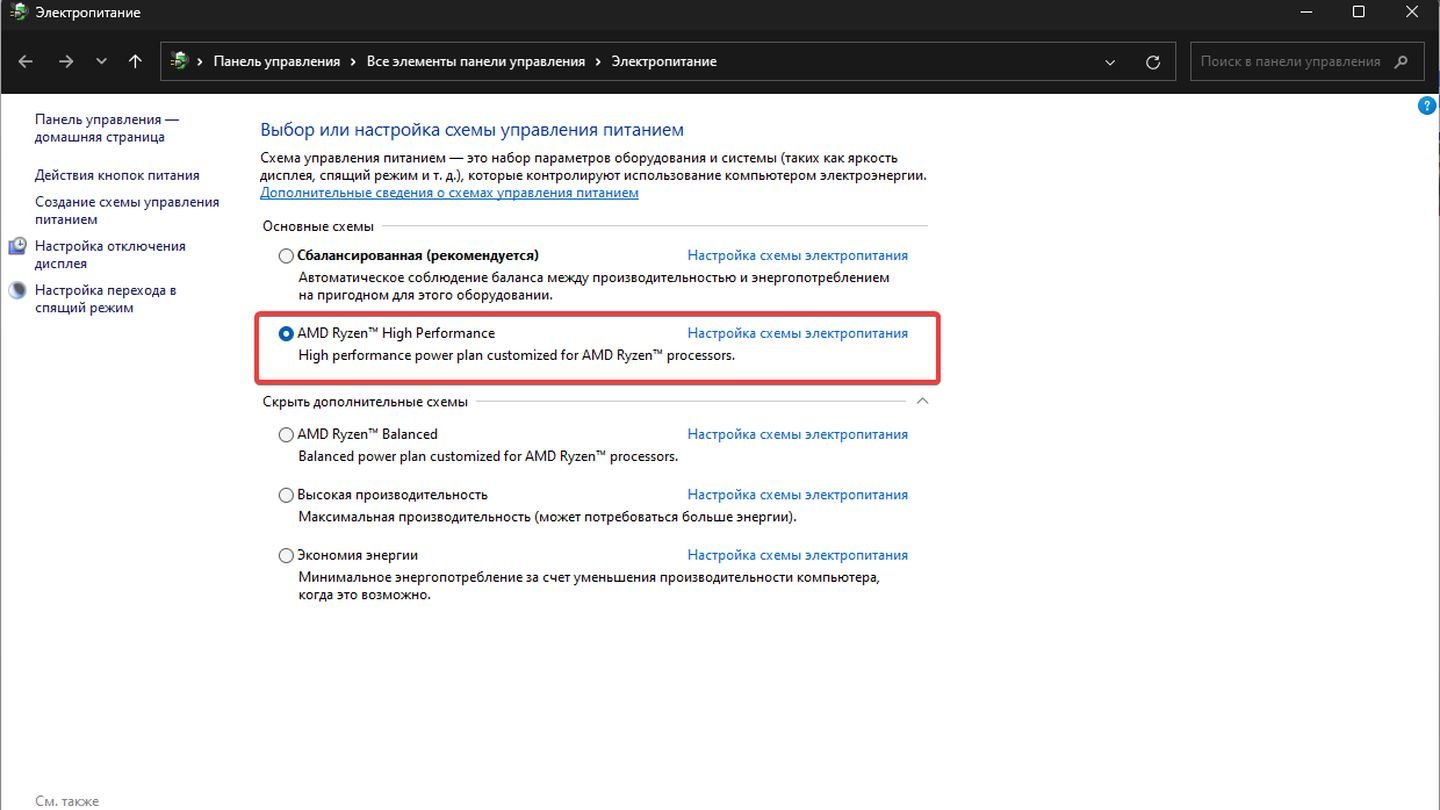The width and height of the screenshot is (1440, 810).
Task: Select the 'AMD Ryzen High Performance' radio button
Action: pyautogui.click(x=286, y=334)
